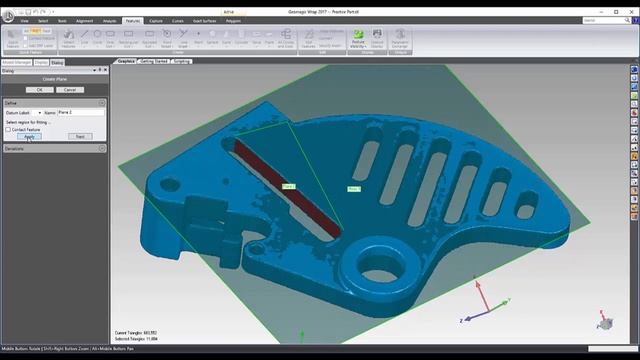The width and height of the screenshot is (640, 360).
Task: Click the plane Name input field
Action: point(81,112)
